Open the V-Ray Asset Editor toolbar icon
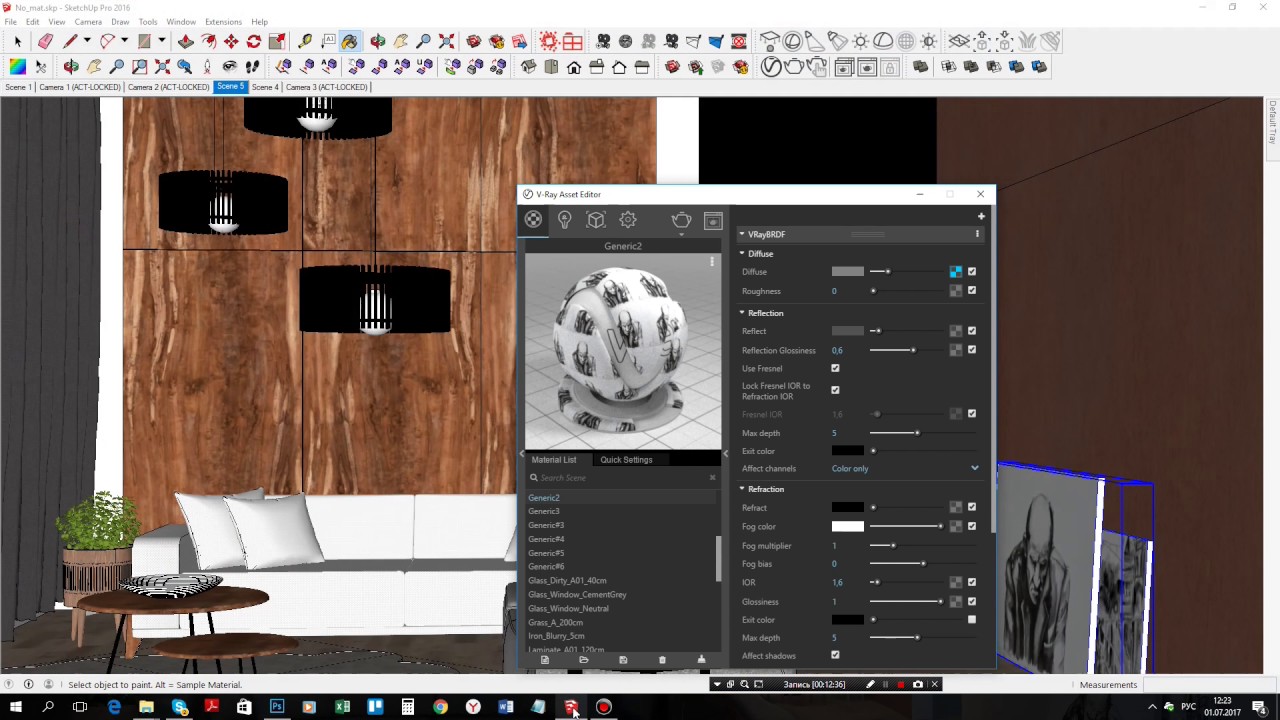Viewport: 1280px width, 720px height. pyautogui.click(x=771, y=67)
